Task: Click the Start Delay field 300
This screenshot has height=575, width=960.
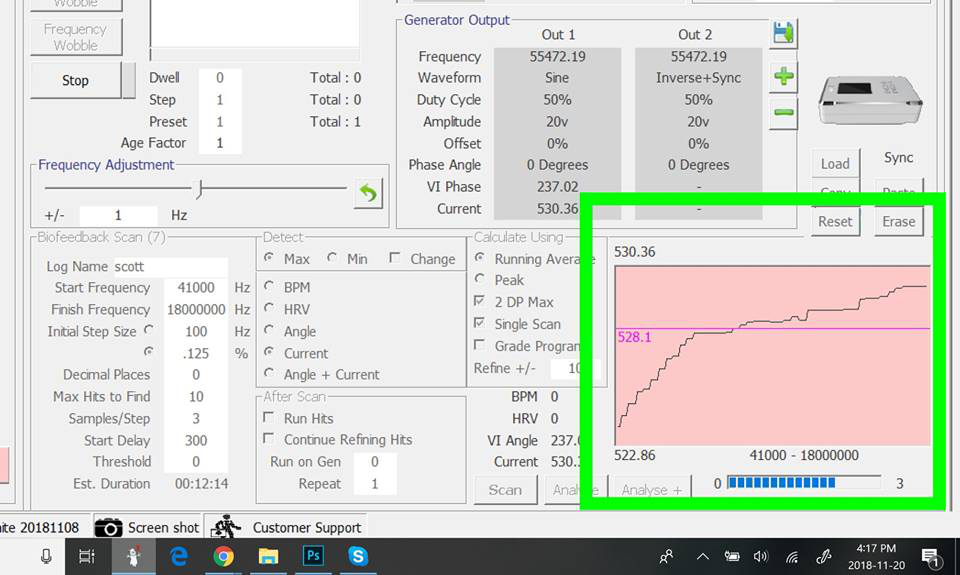Action: coord(196,440)
